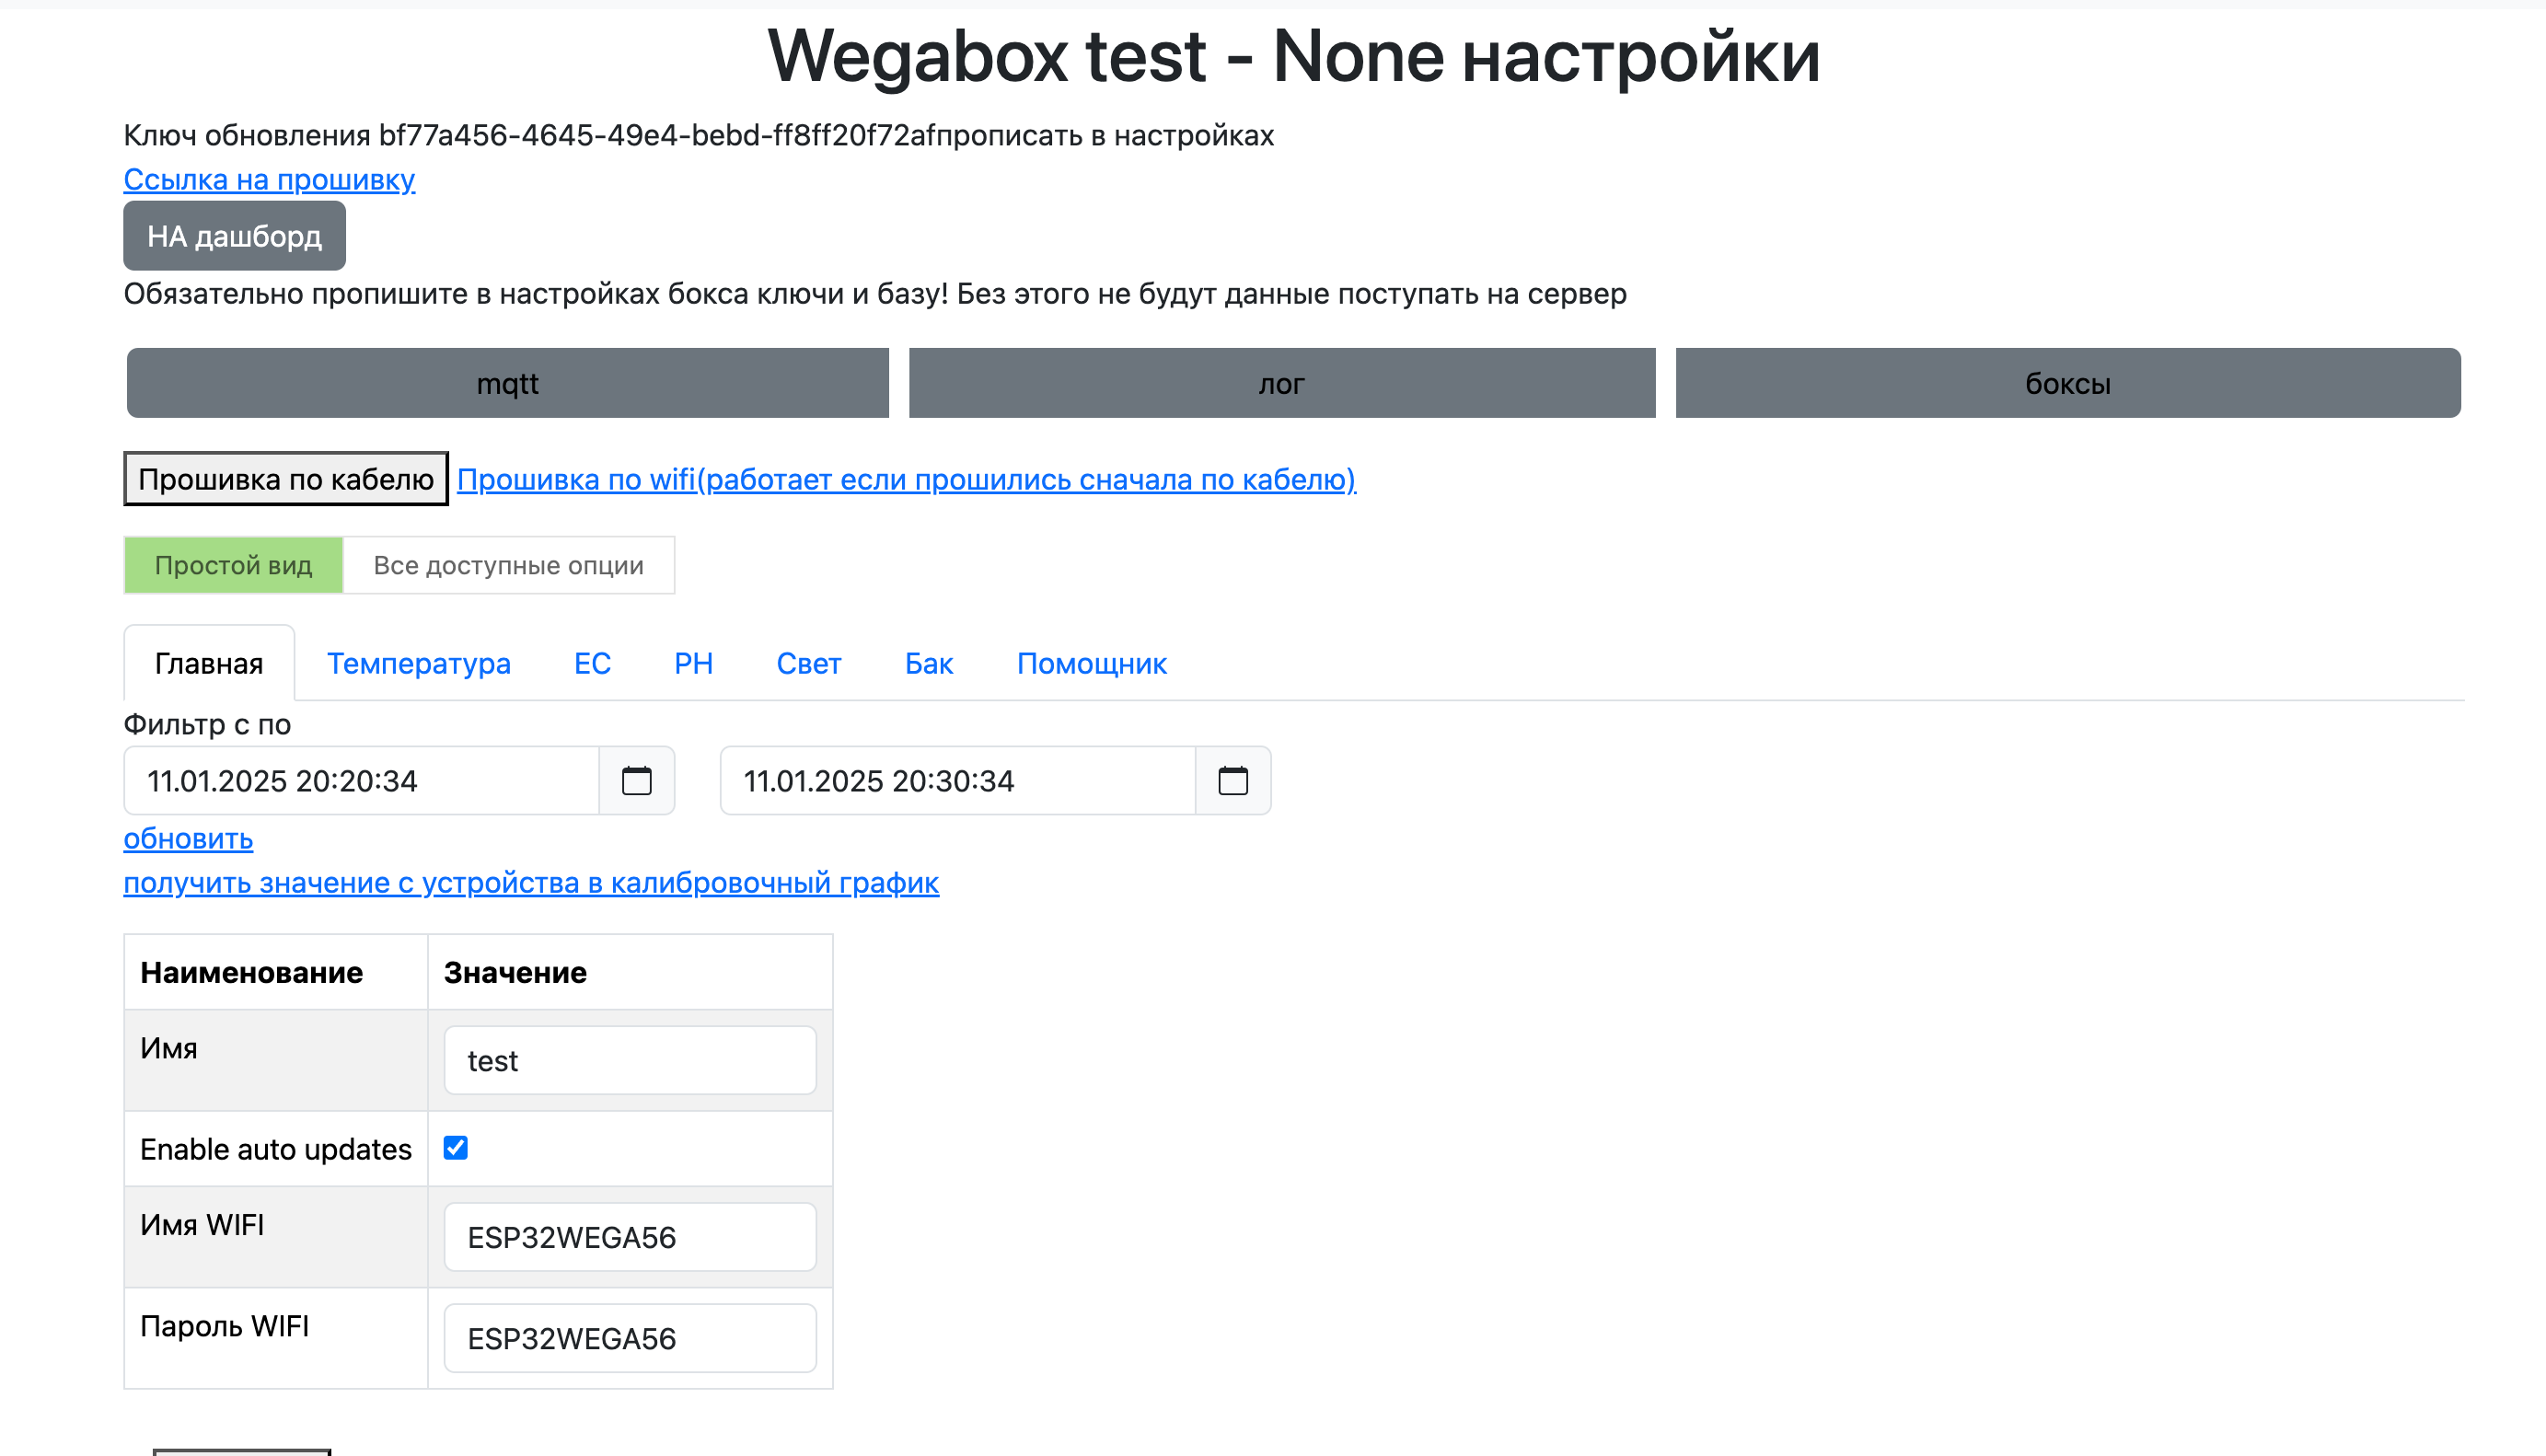Image resolution: width=2546 pixels, height=1456 pixels.
Task: Switch to the Бак tab
Action: (928, 663)
